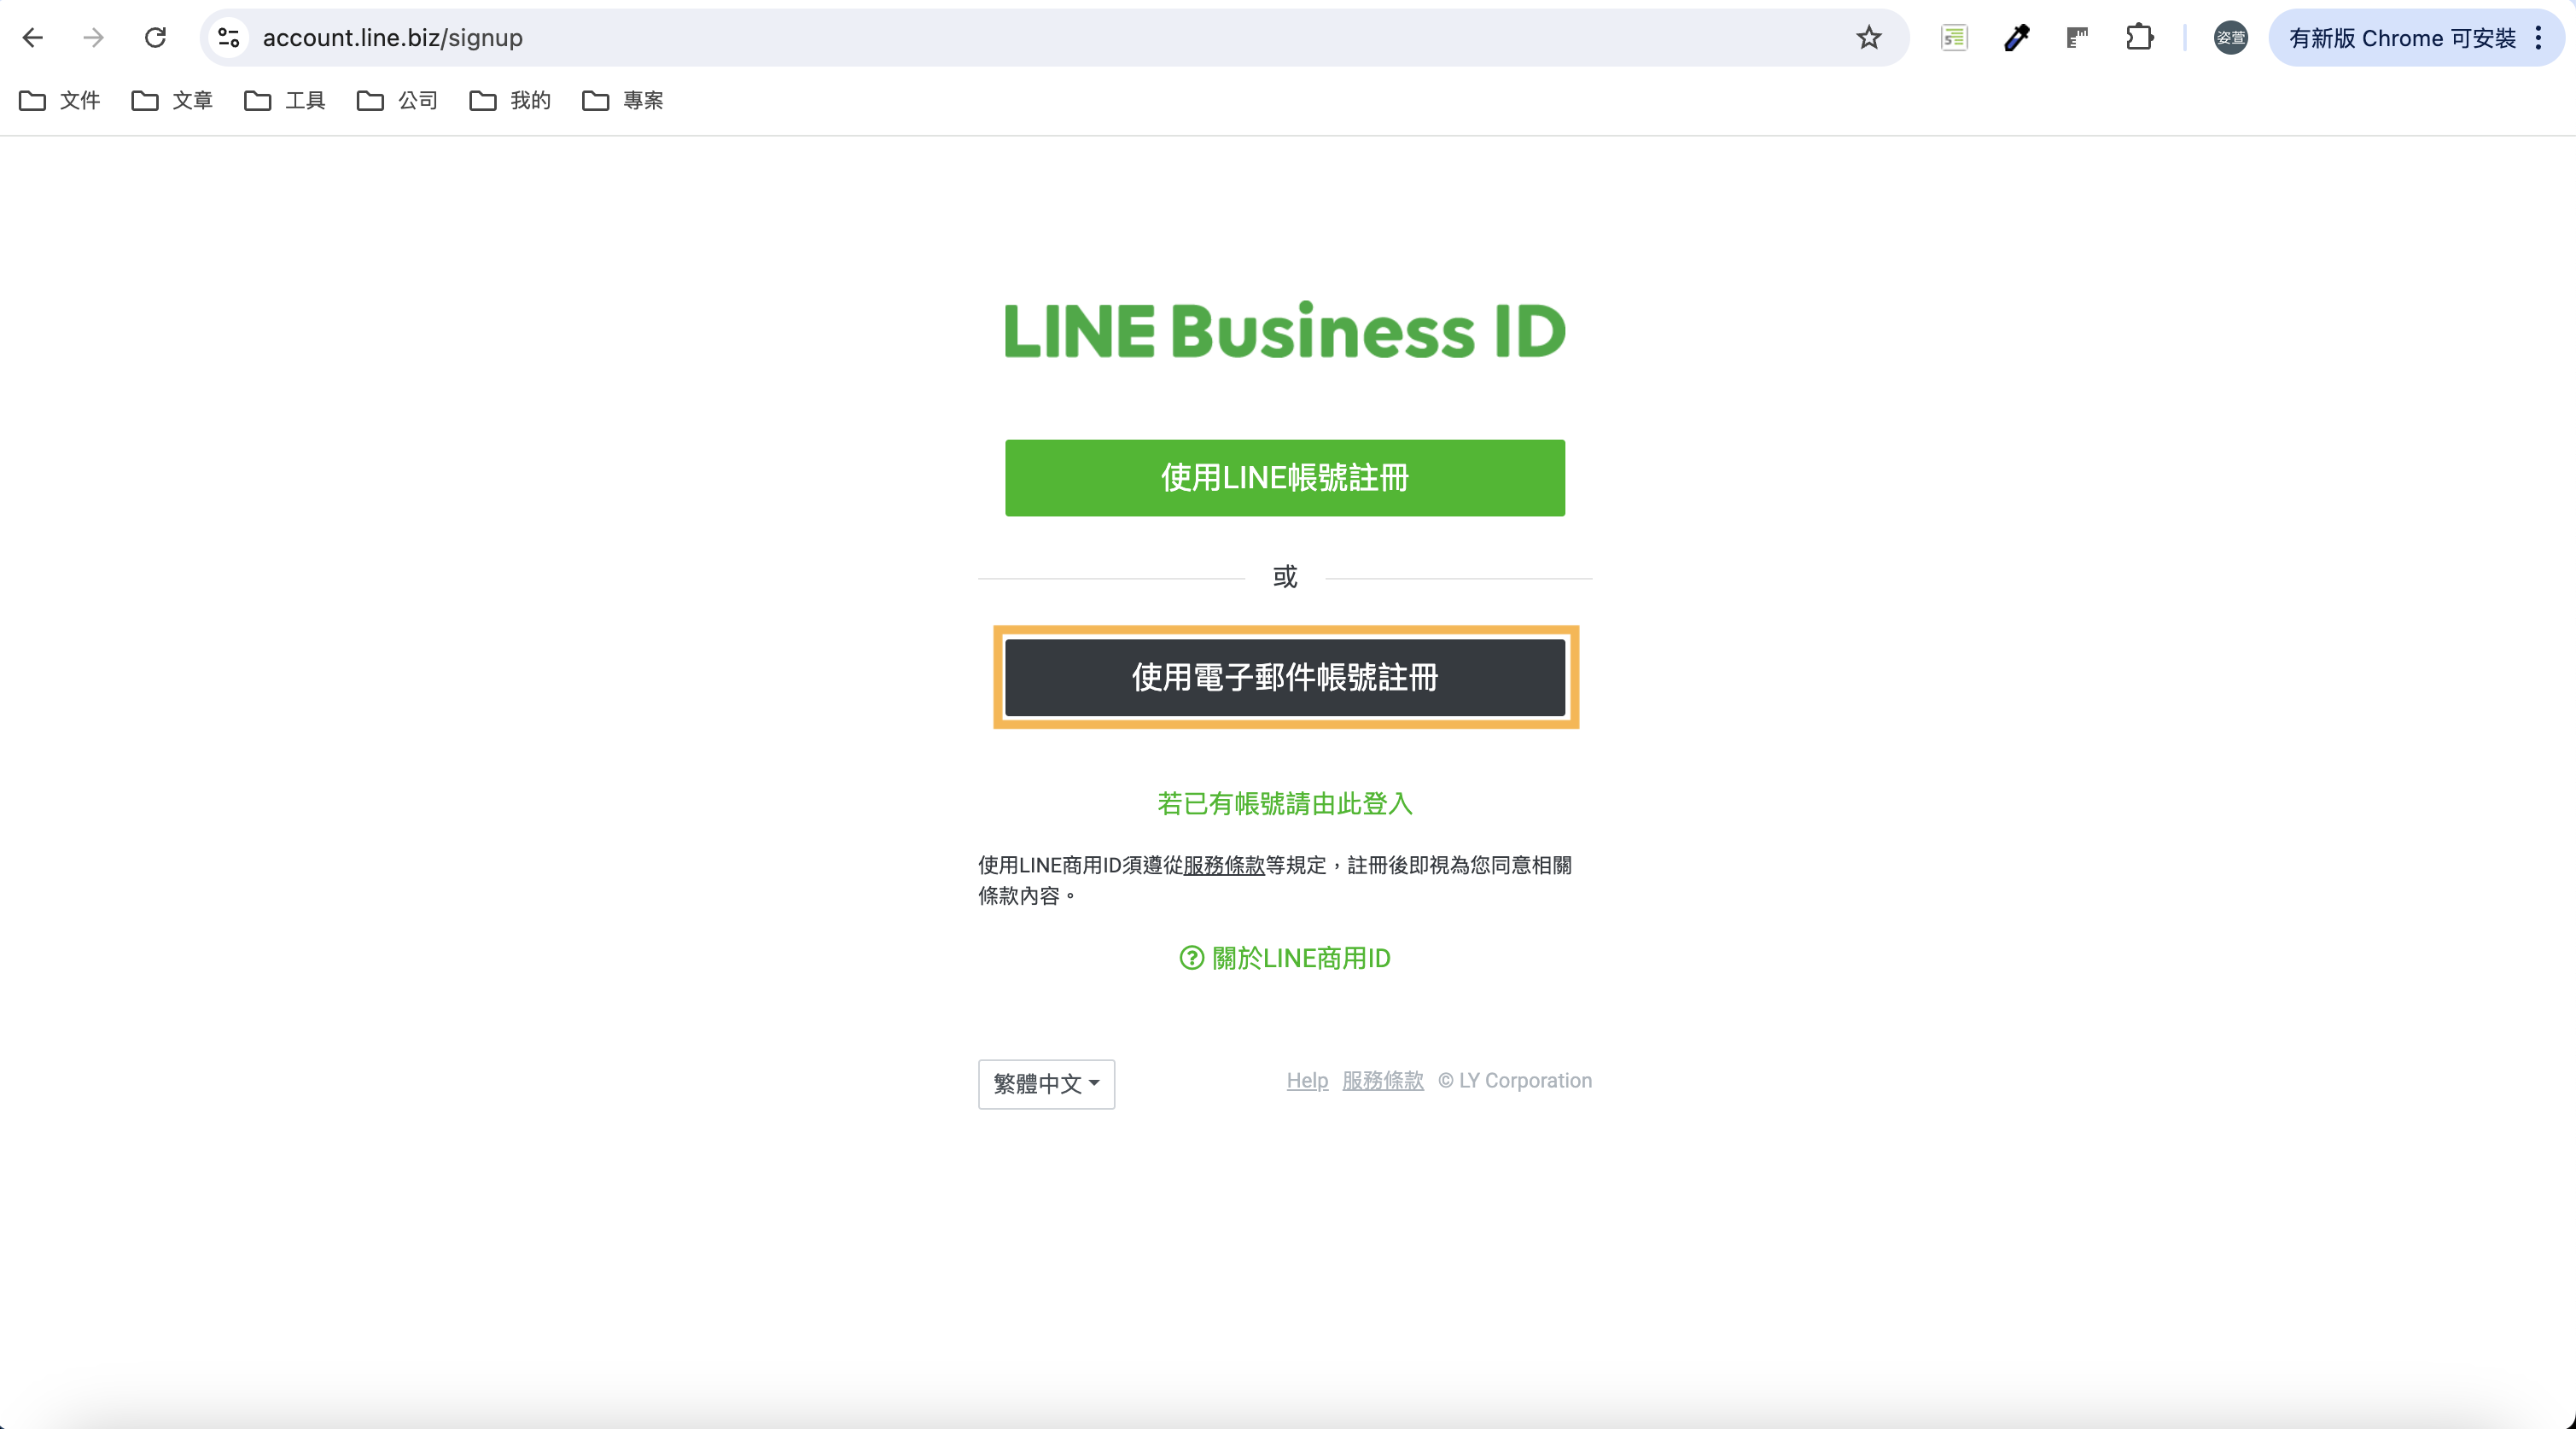Activate the color picker eyedropper extension
The image size is (2576, 1429).
2016,38
